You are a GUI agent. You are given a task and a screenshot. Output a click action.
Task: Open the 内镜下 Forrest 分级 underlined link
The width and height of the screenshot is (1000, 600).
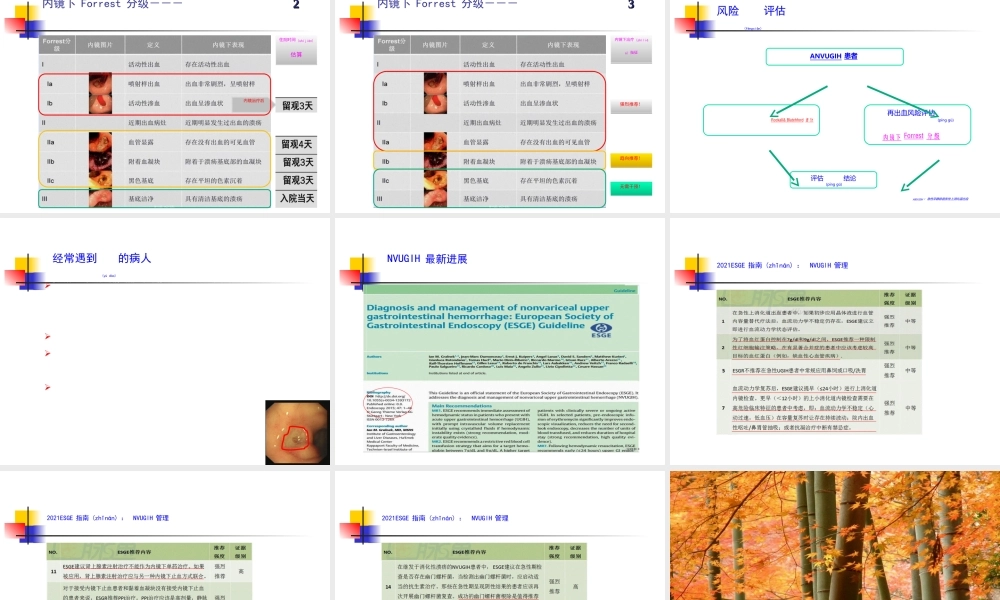pos(910,136)
